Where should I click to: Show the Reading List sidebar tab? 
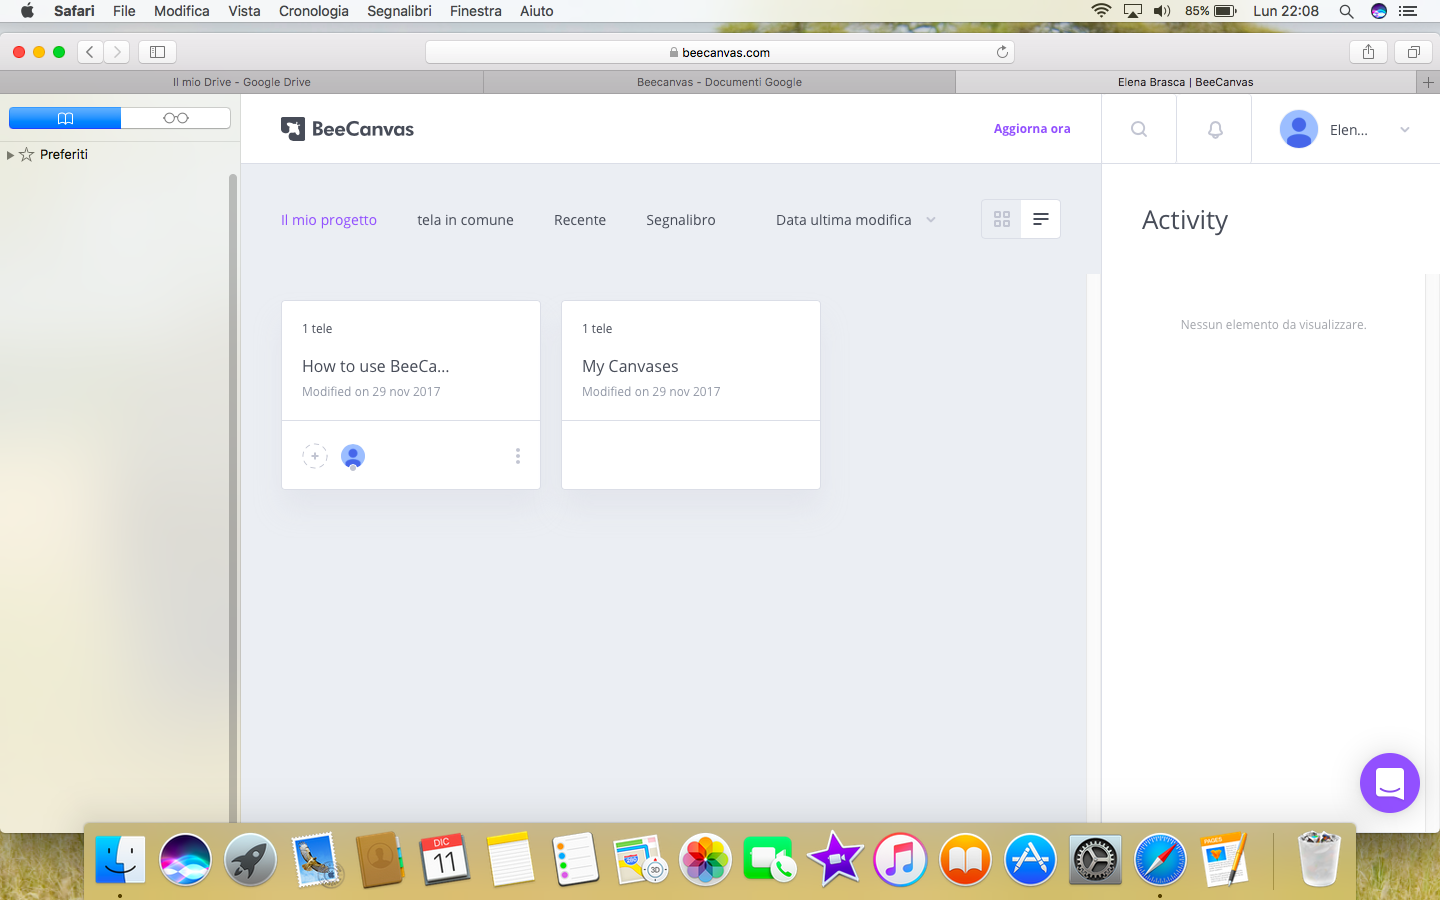point(176,118)
